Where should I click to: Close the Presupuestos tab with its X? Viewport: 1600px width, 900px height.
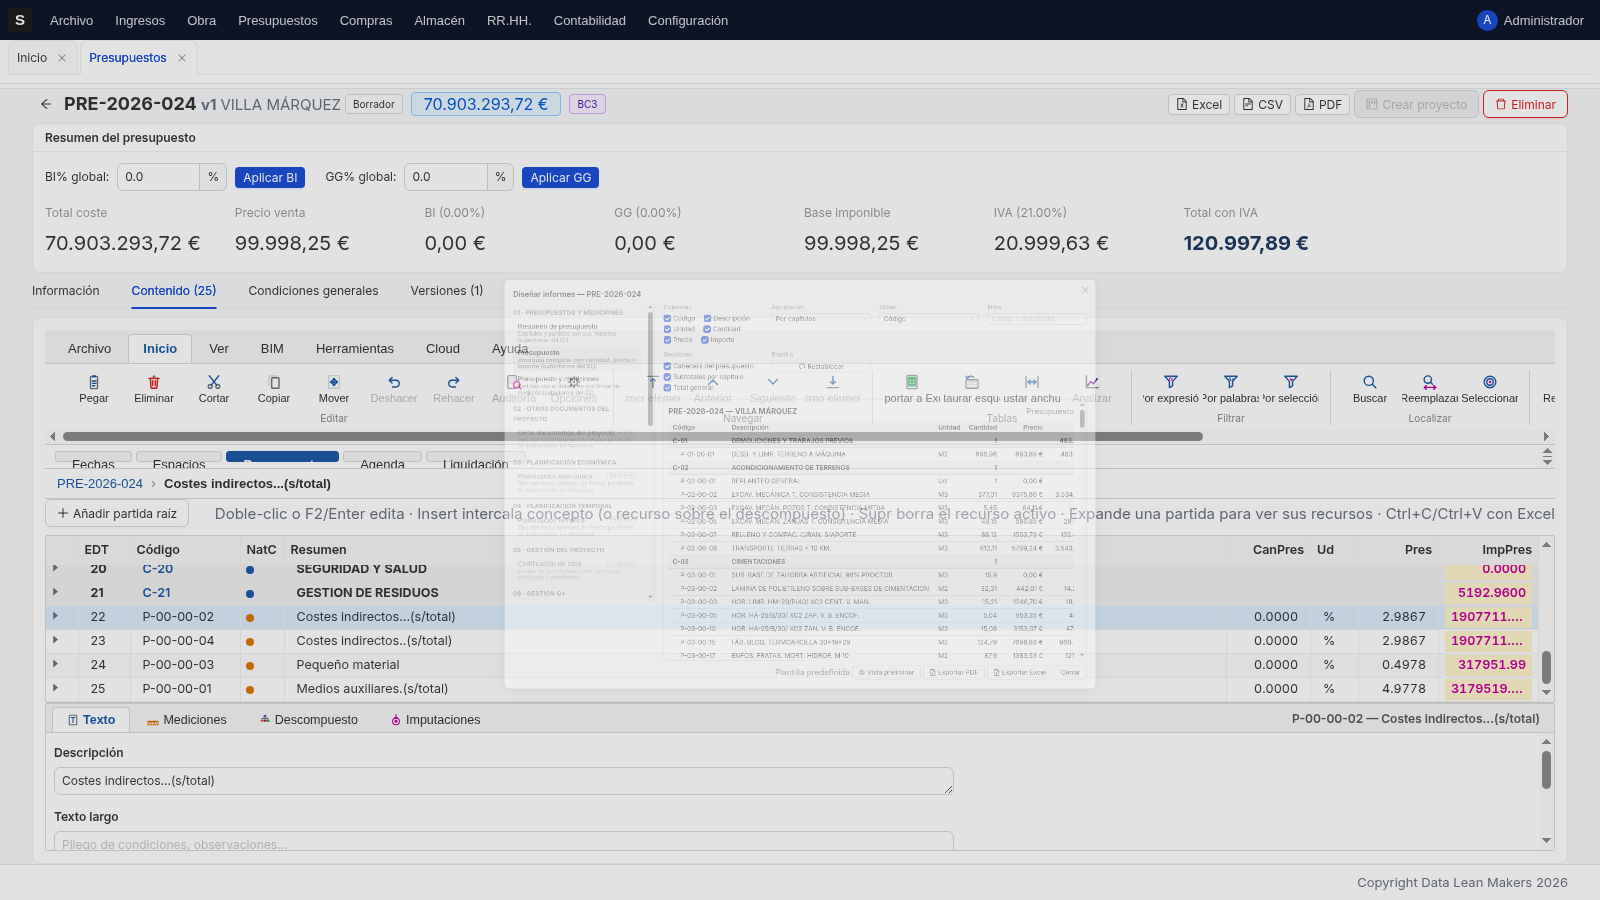point(182,58)
